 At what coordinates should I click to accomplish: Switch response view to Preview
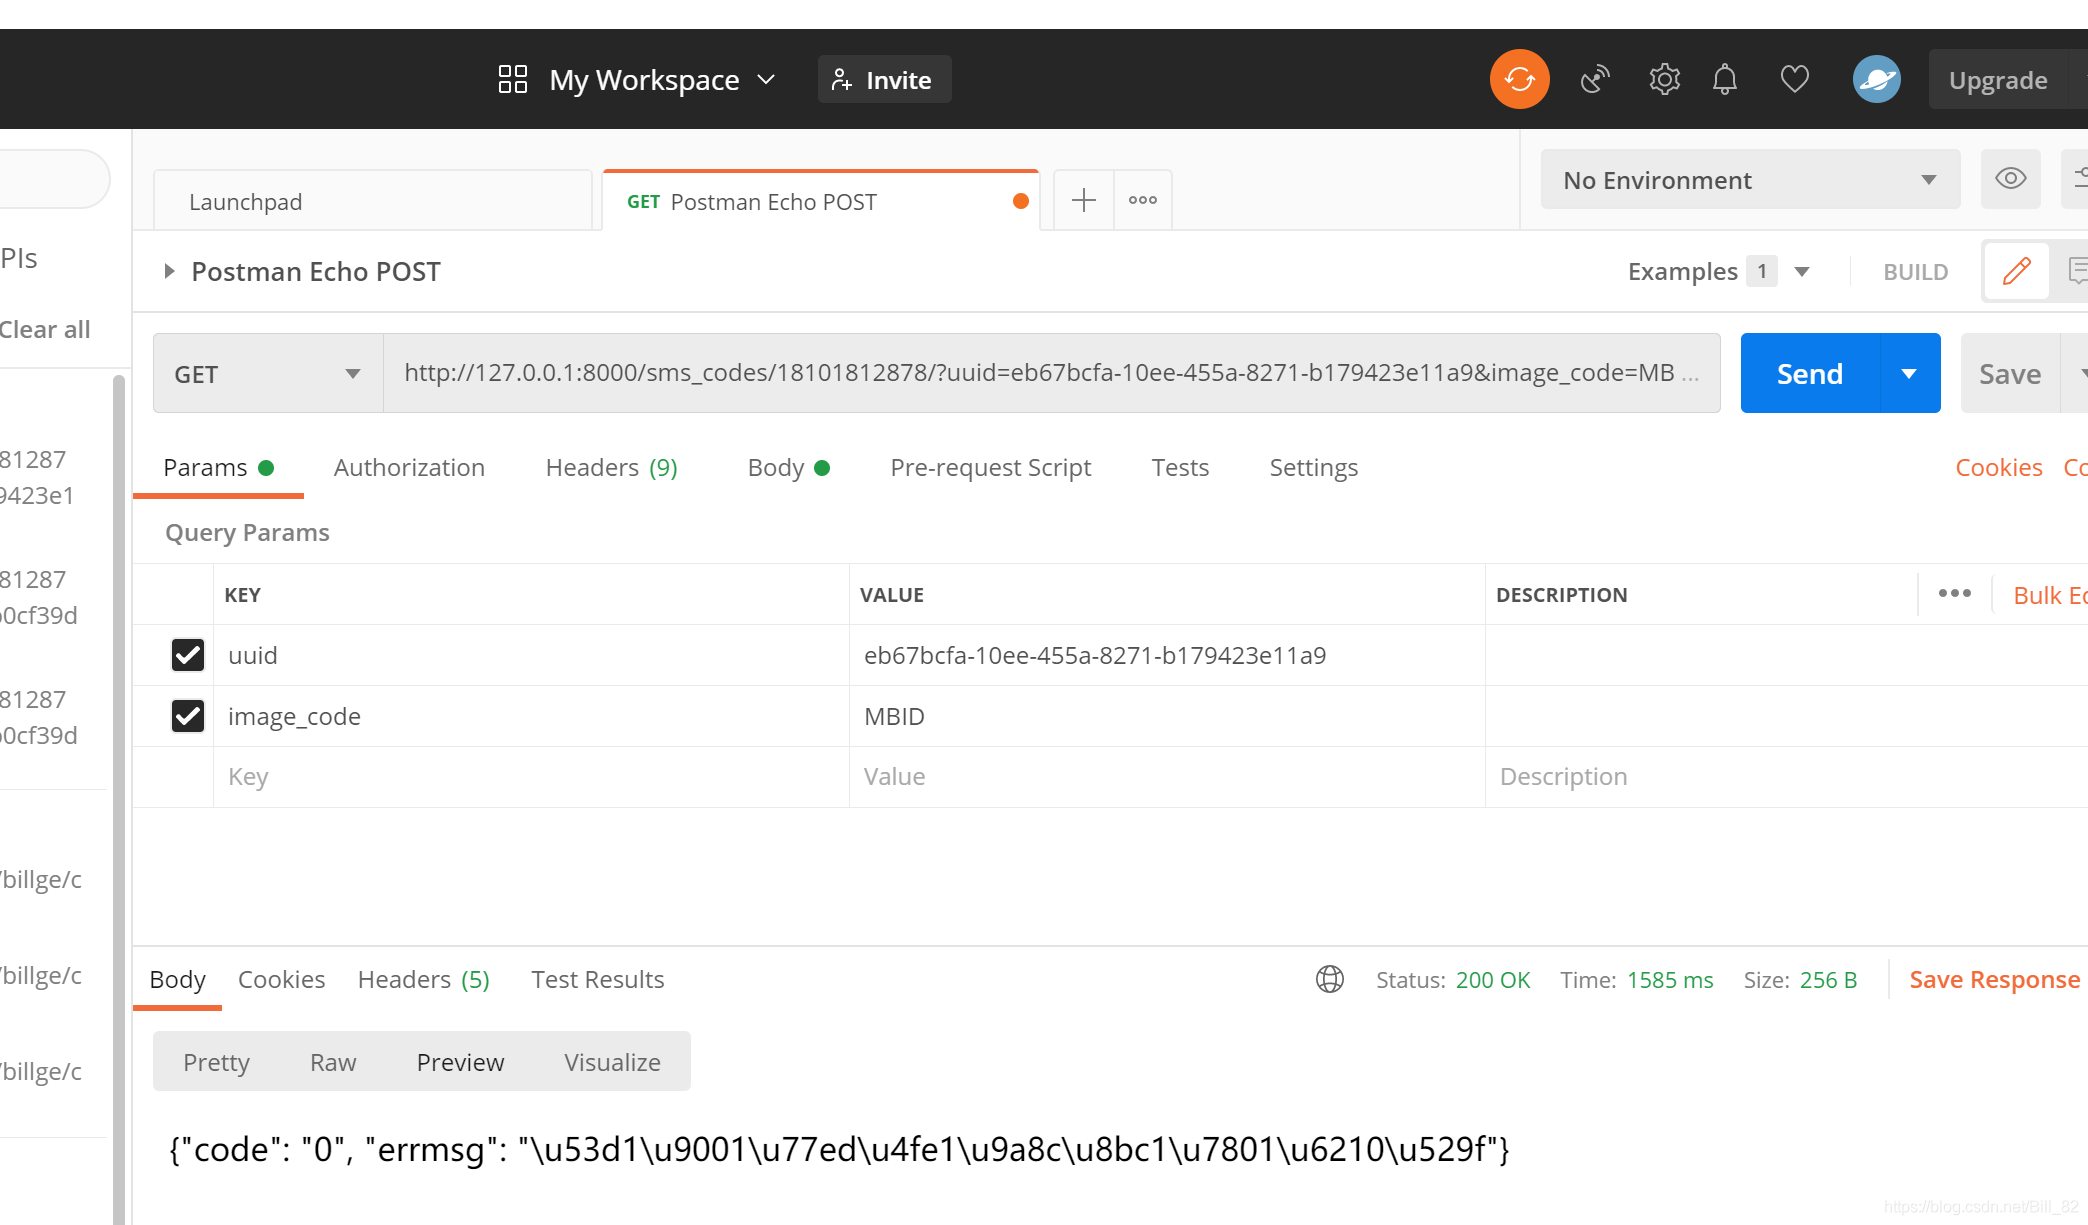click(460, 1062)
